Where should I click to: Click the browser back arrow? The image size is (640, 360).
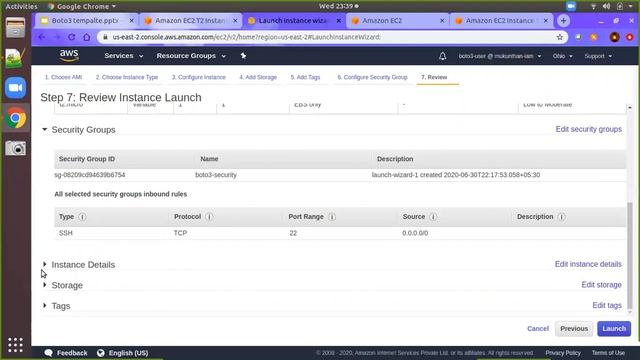click(42, 37)
